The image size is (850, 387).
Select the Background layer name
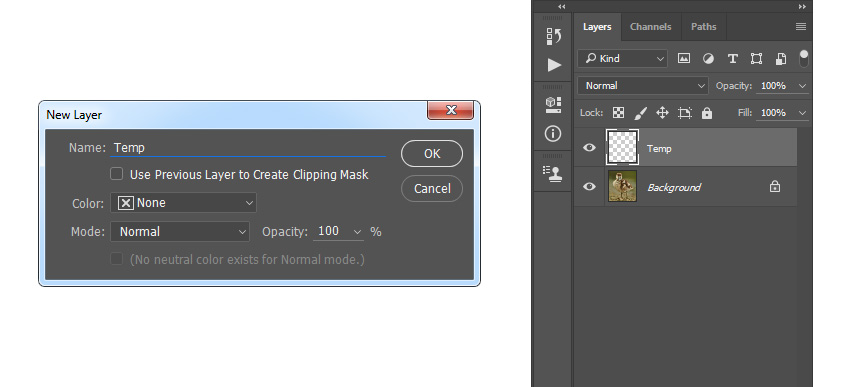tap(674, 188)
